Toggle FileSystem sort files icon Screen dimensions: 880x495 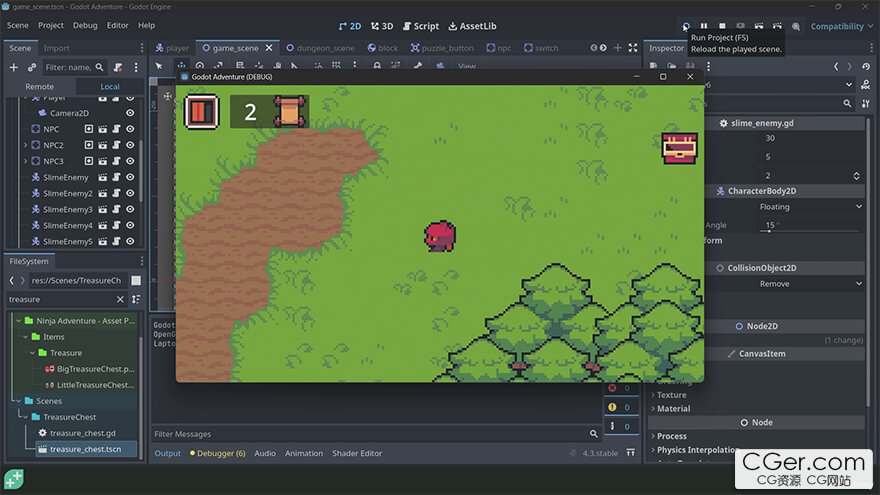(136, 299)
